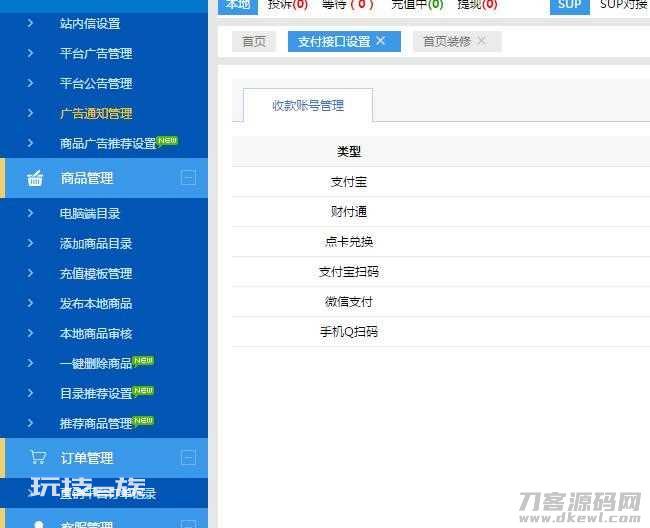Open 本地商品审核 menu entry
650x528 pixels.
point(96,334)
